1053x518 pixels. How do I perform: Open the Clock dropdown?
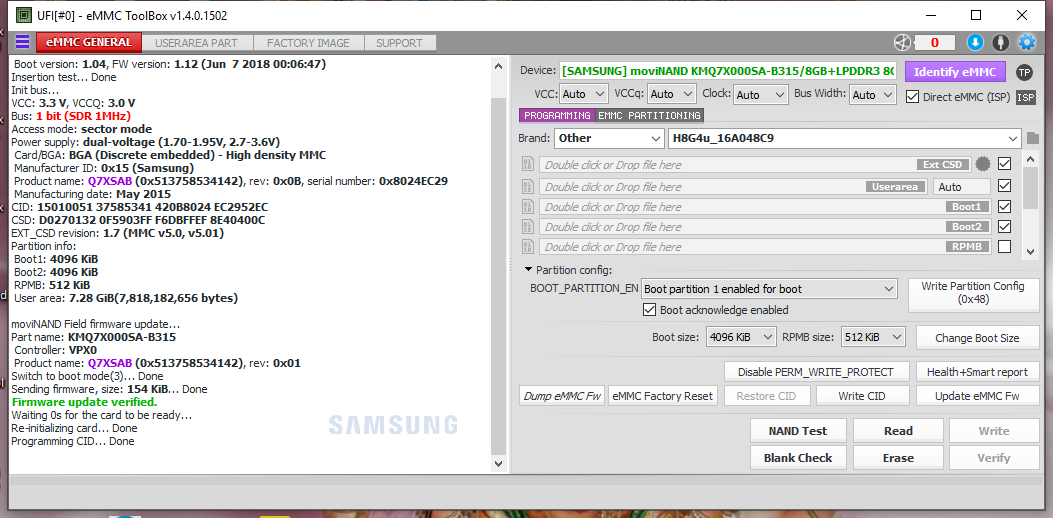tap(760, 95)
